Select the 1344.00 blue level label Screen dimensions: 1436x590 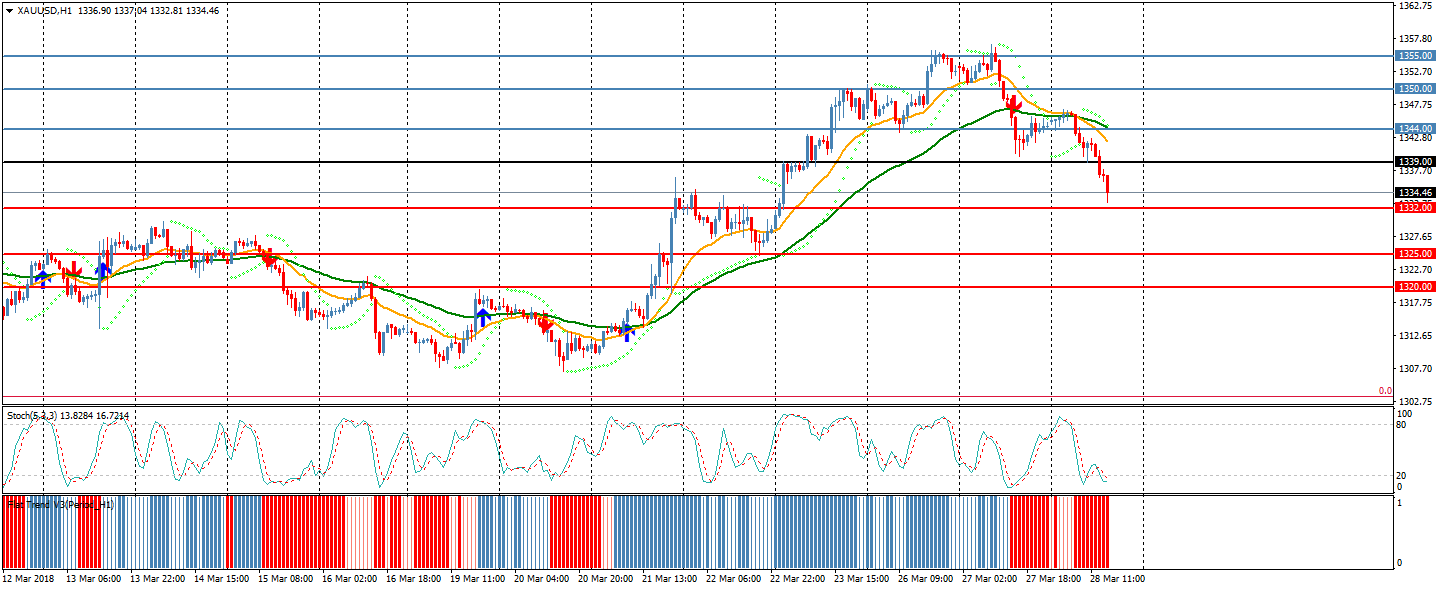1415,129
